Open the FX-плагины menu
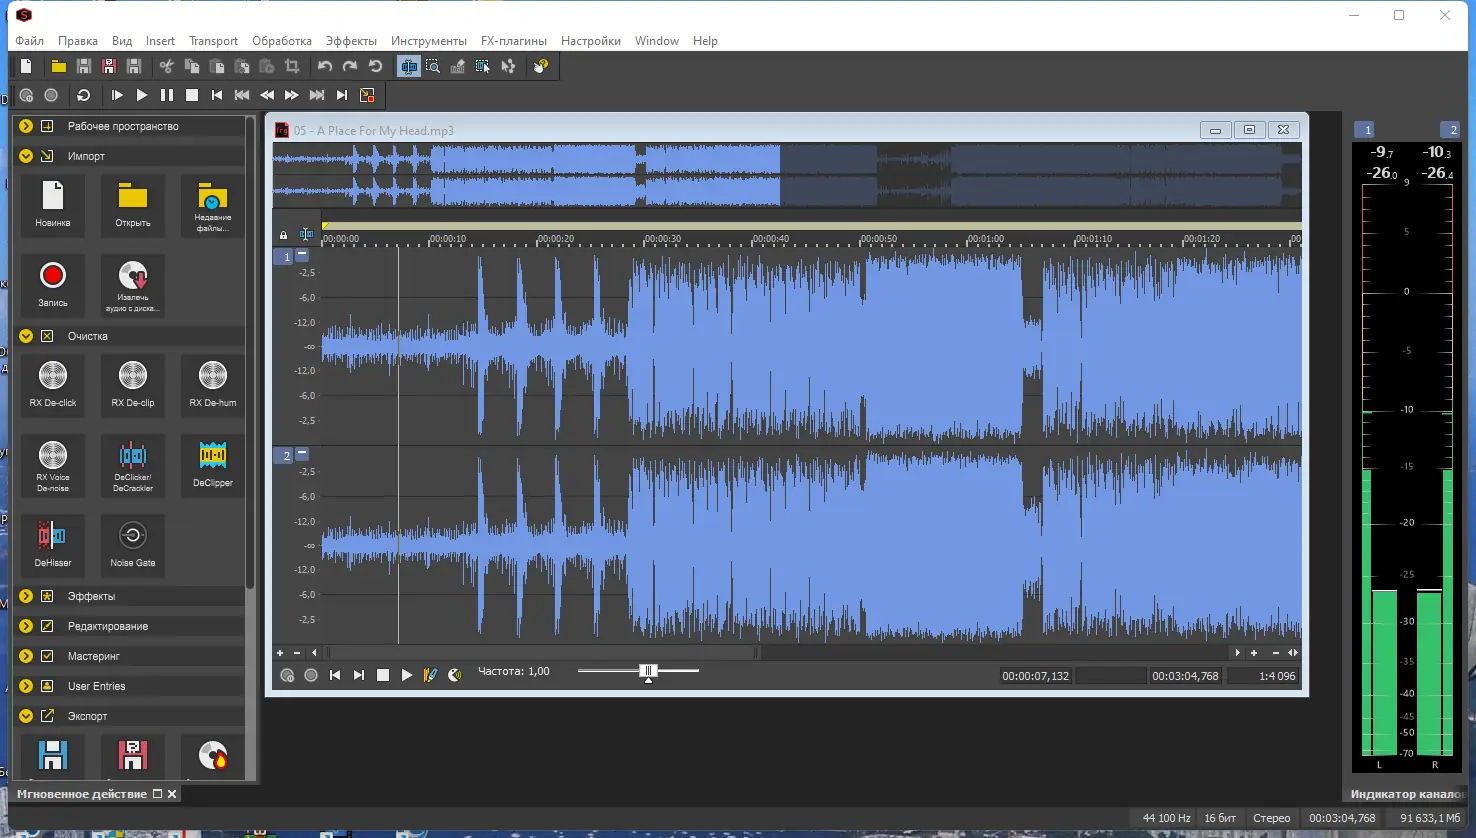 click(514, 41)
